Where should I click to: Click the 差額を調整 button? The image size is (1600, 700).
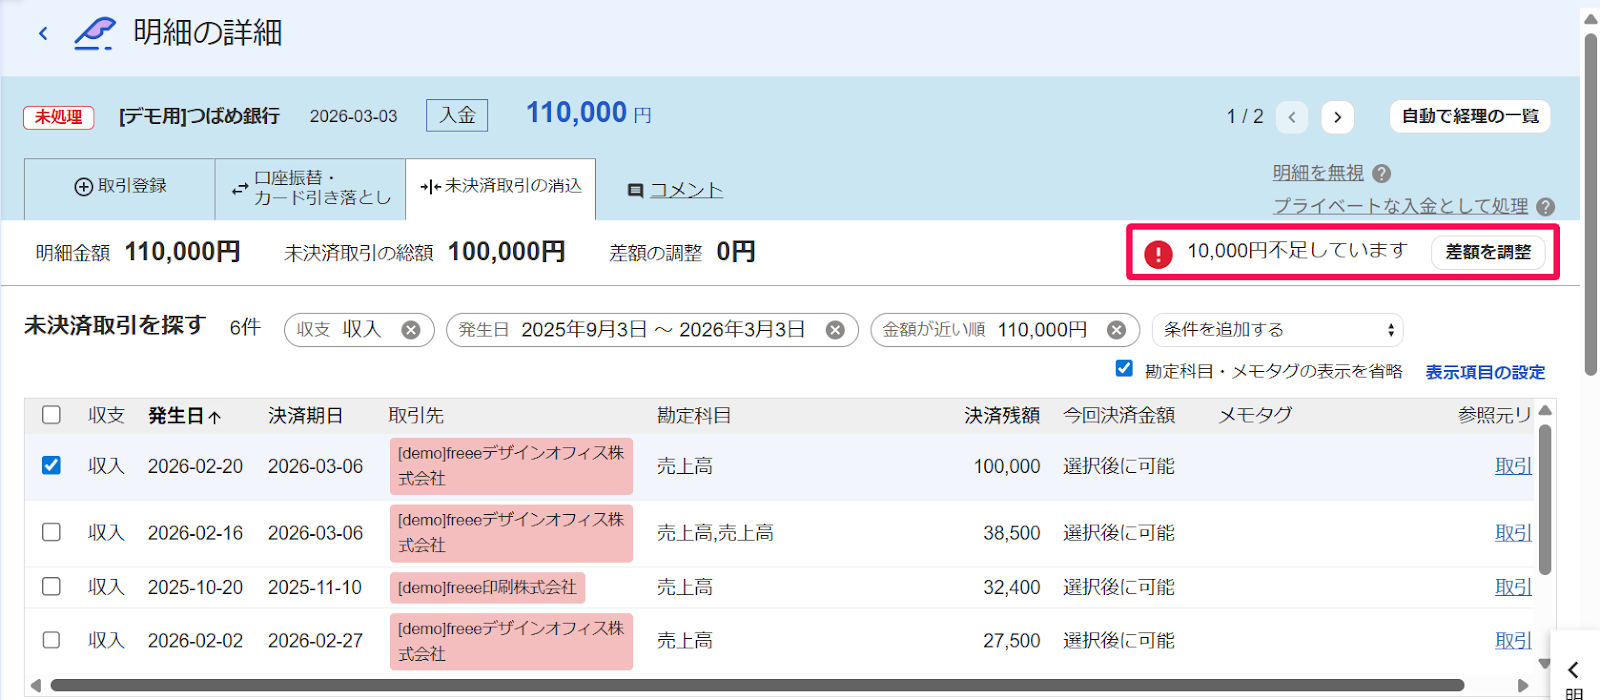tap(1488, 252)
